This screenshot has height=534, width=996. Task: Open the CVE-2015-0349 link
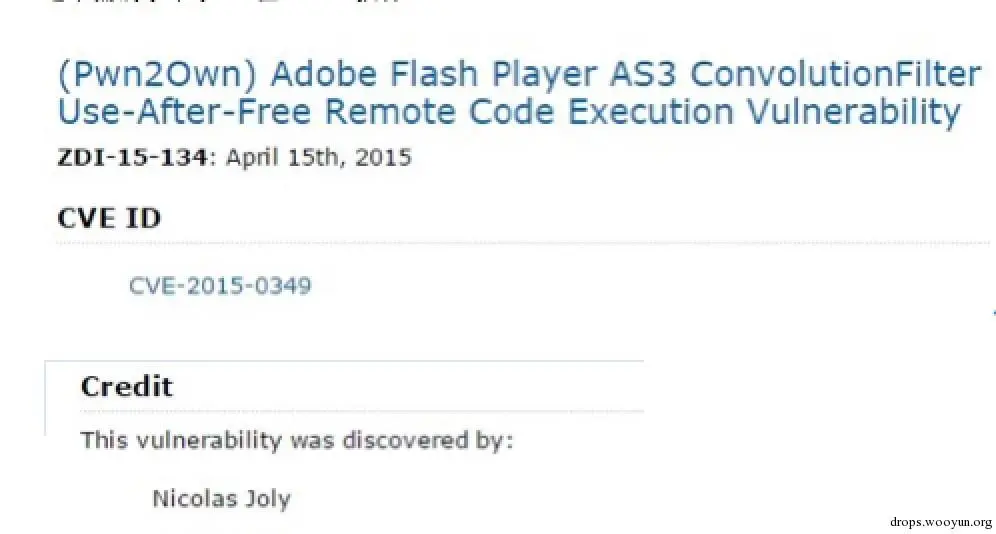coord(220,285)
